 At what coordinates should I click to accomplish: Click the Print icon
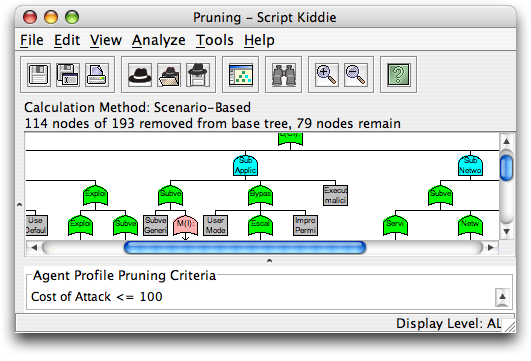coord(97,75)
